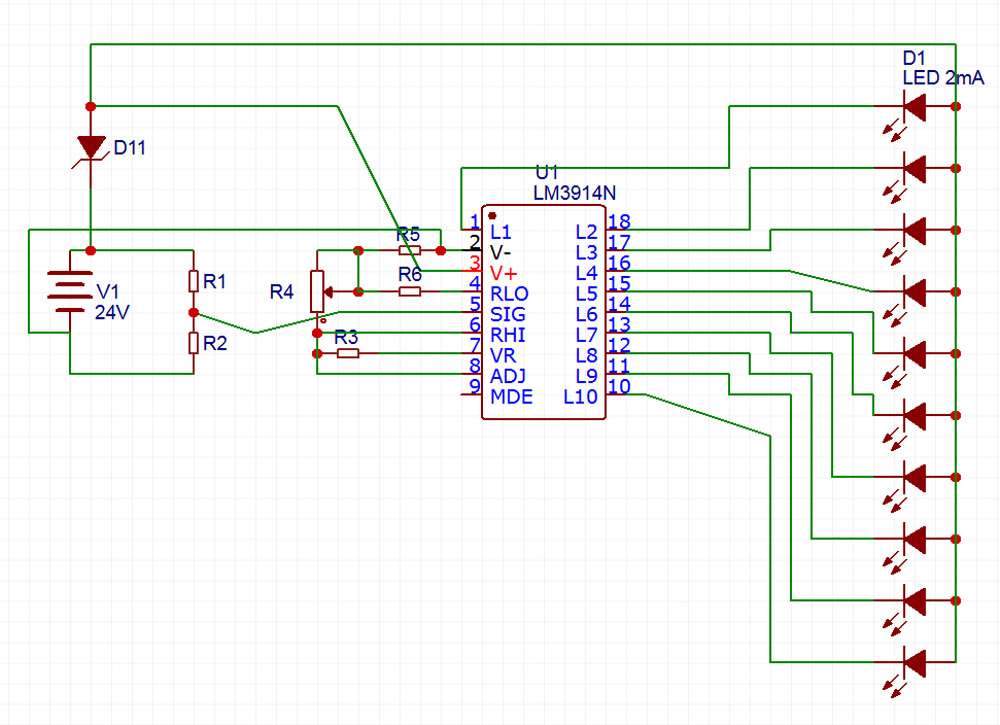
Task: Click the R1 resistor symbol
Action: pos(193,281)
